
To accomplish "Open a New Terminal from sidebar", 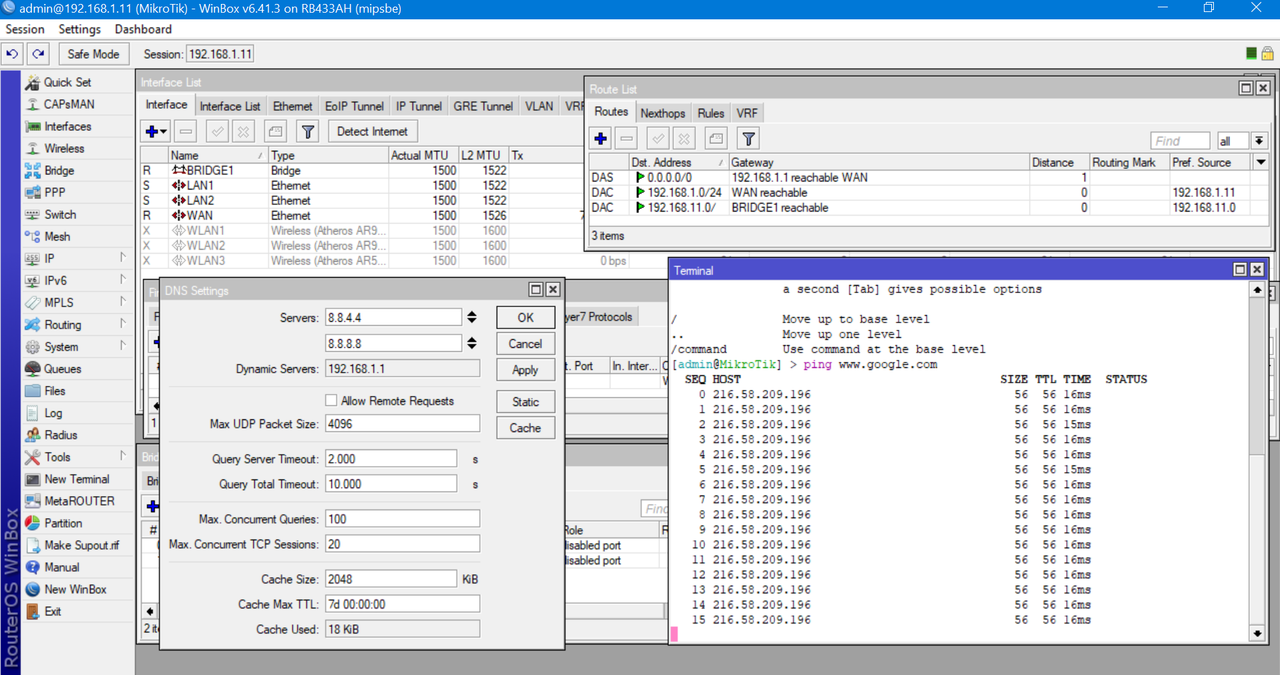I will click(x=76, y=479).
